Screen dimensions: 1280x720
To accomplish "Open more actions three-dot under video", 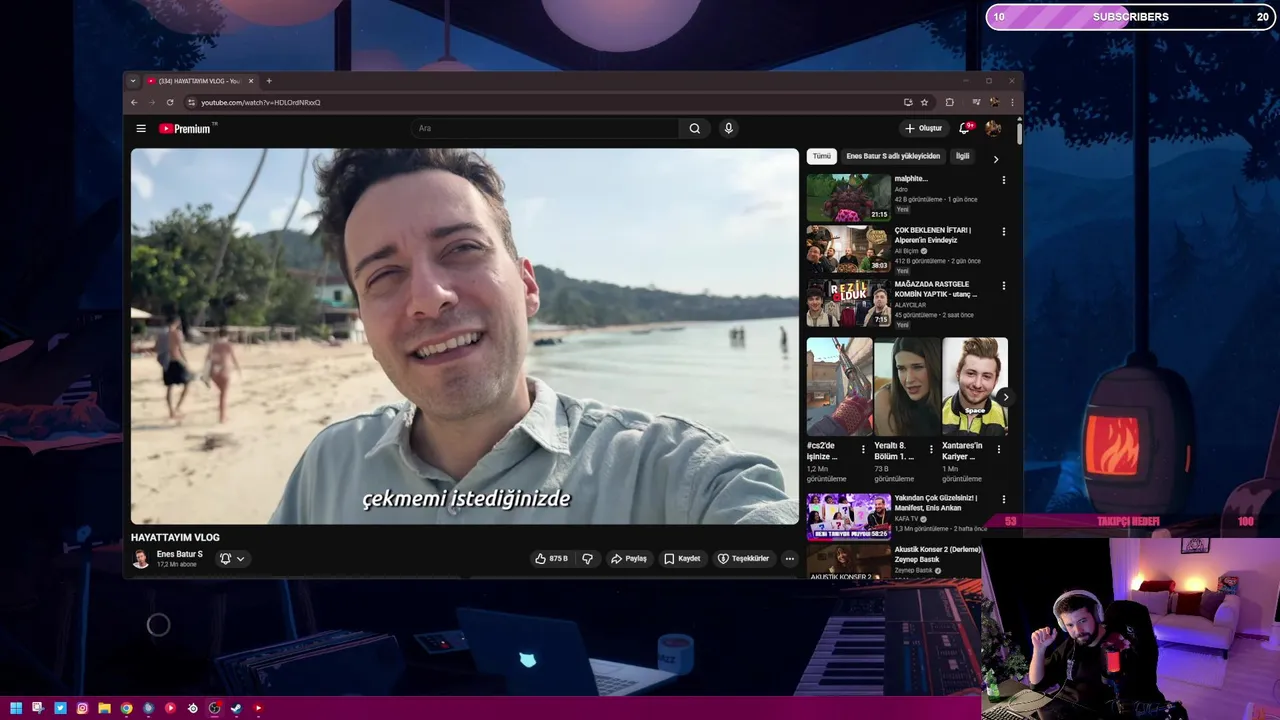I will coord(789,558).
